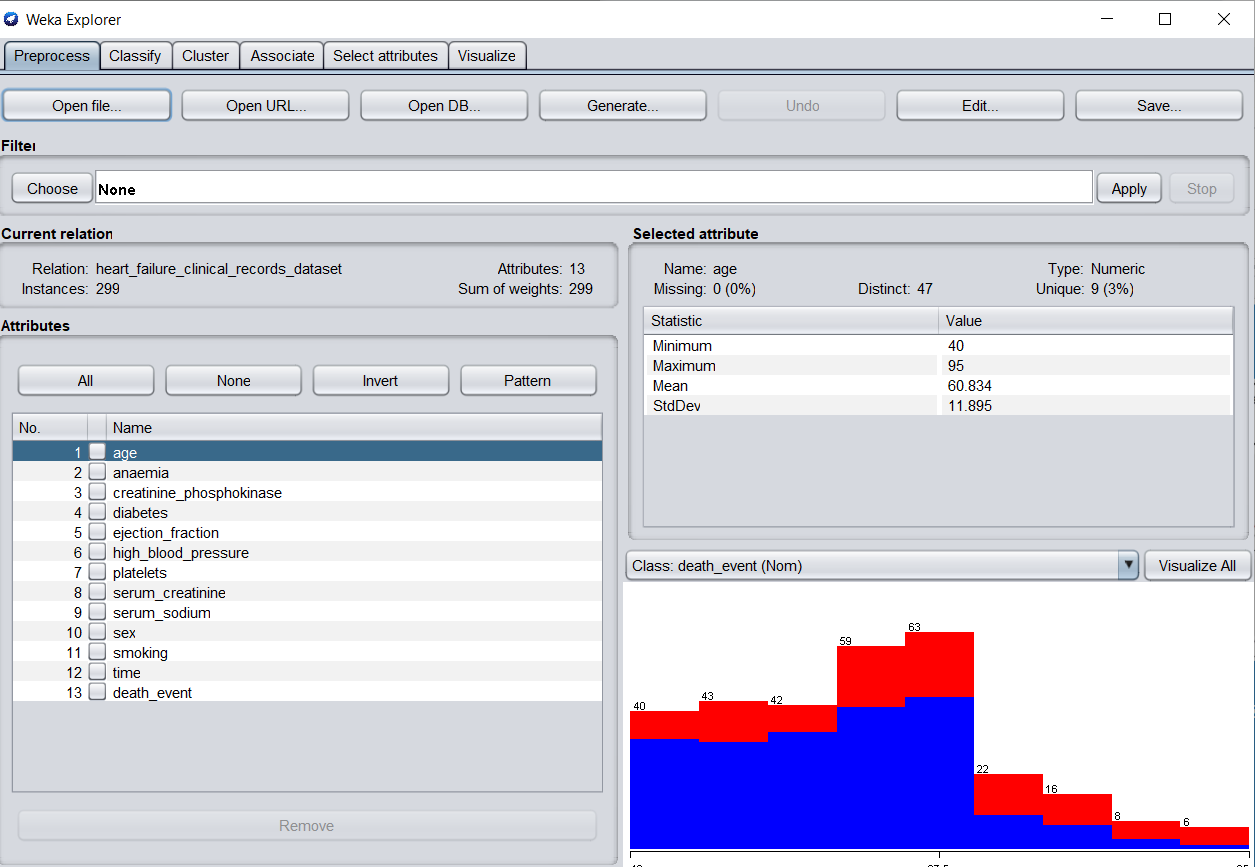
Task: Click the histogram bar labeled 40
Action: click(664, 780)
